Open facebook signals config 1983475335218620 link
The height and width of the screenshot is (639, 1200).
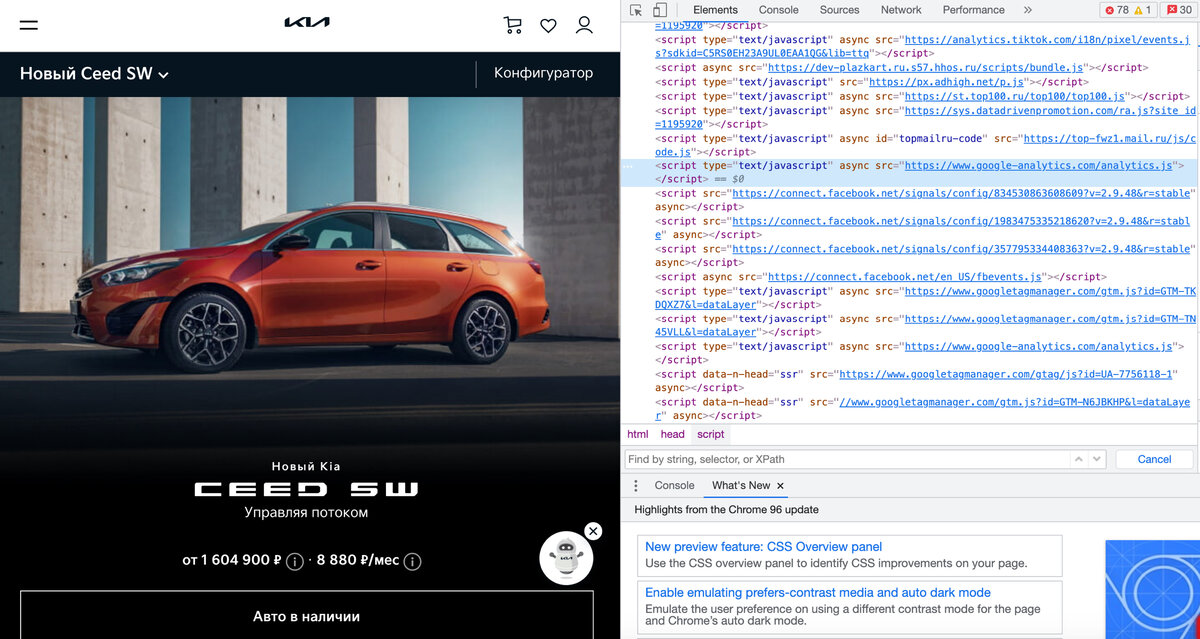click(x=961, y=221)
